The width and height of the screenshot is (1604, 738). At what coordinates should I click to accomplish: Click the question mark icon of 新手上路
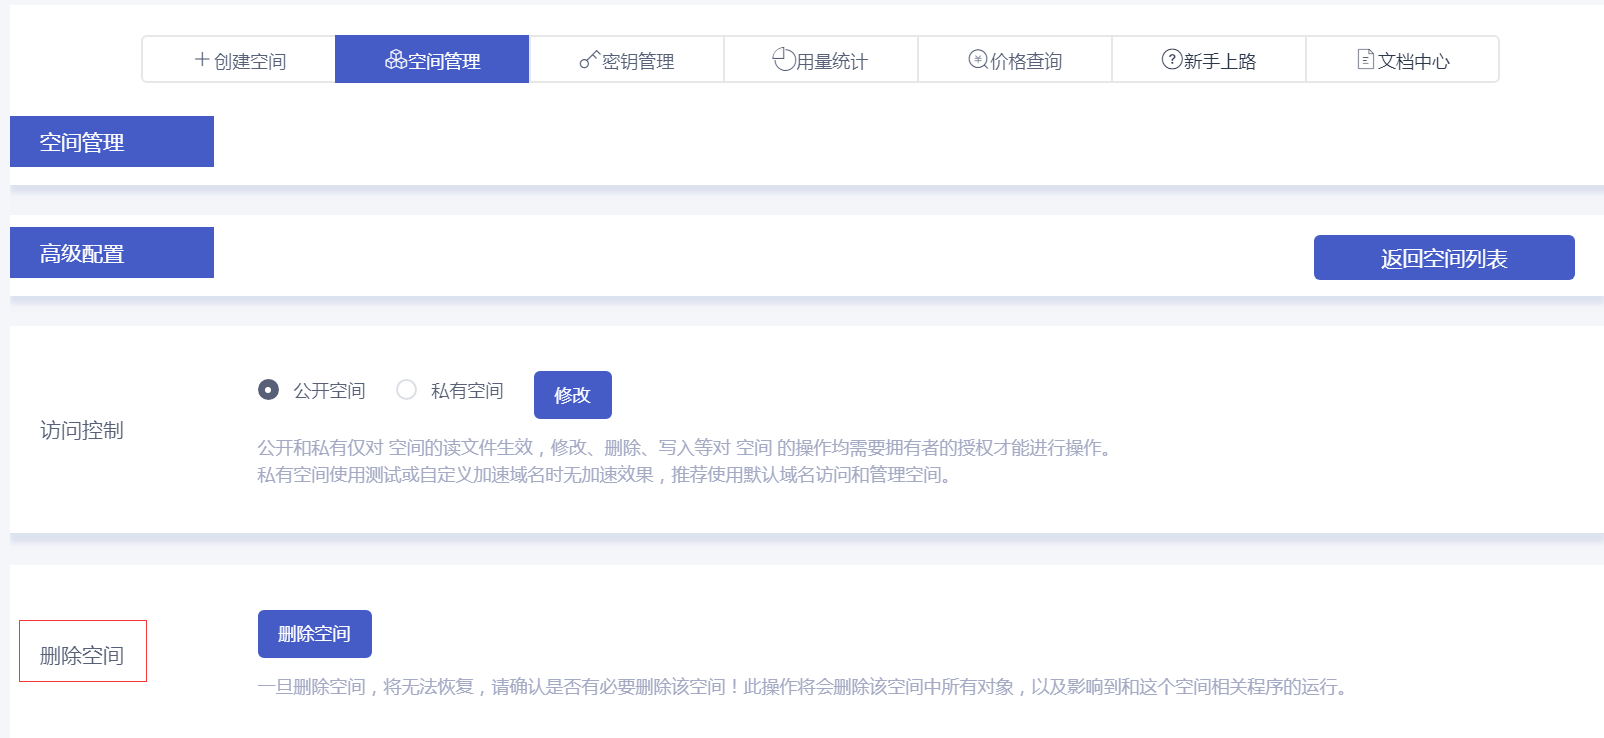[1172, 60]
